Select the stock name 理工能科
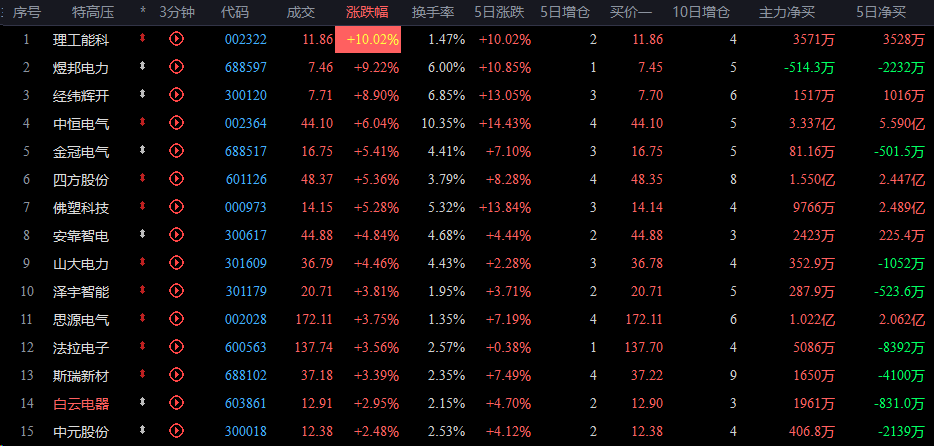The image size is (934, 446). (x=80, y=40)
